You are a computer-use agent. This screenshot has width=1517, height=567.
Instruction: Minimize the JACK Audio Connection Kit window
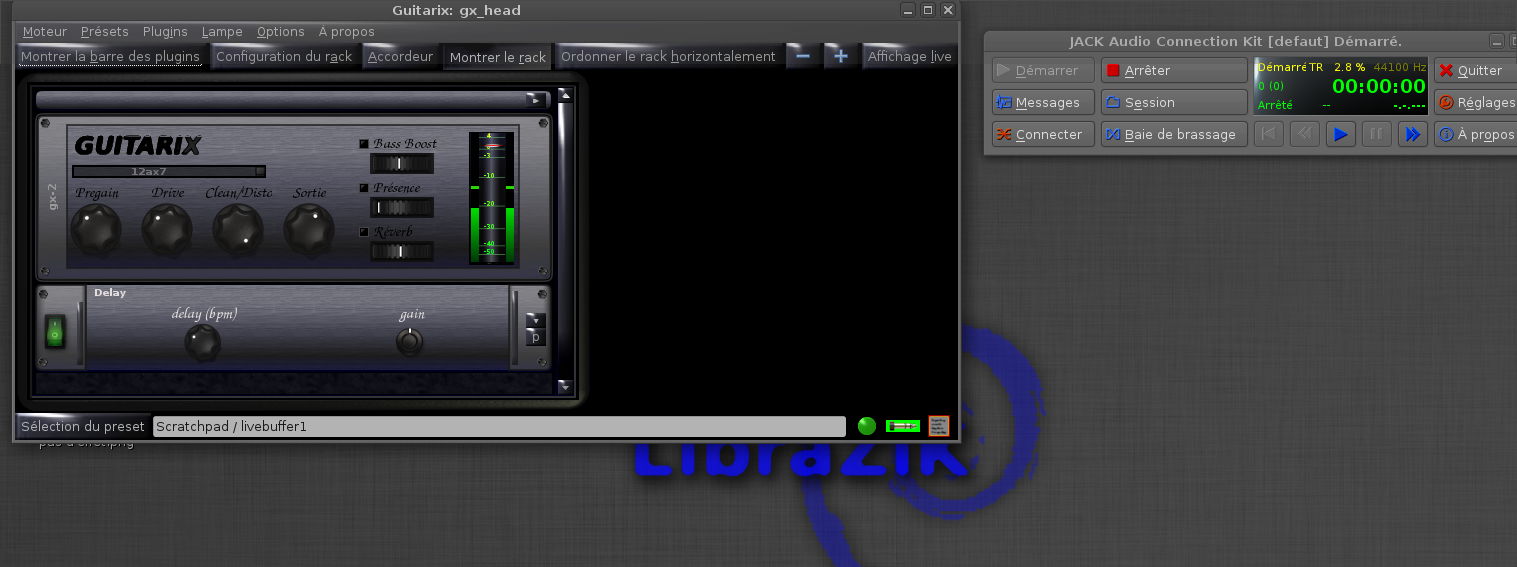coord(1496,41)
